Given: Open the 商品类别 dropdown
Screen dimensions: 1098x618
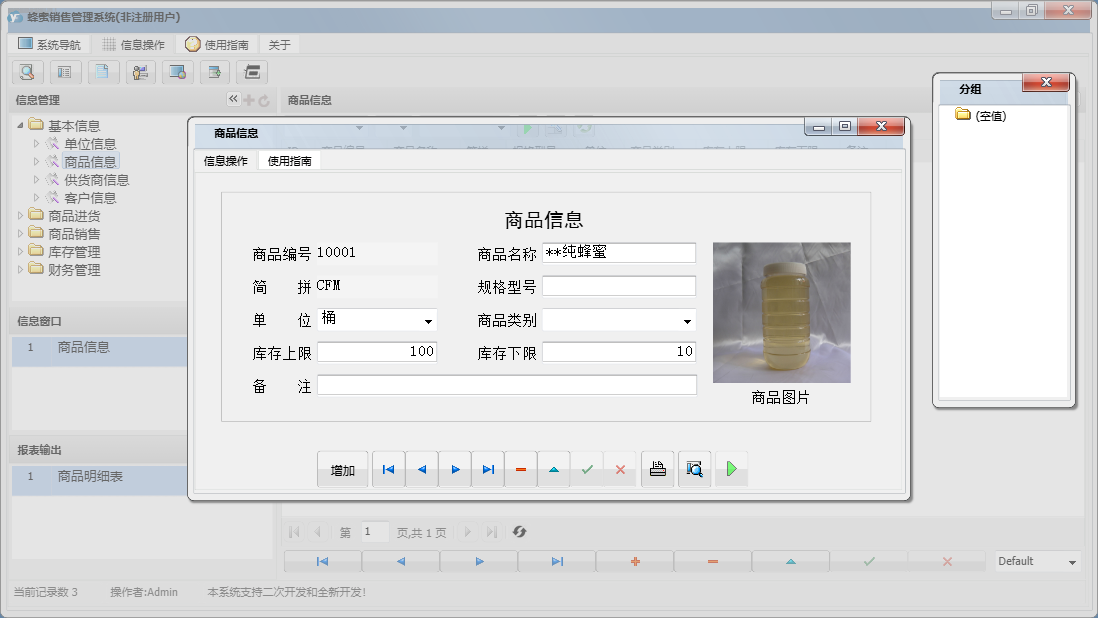Looking at the screenshot, I should click(x=687, y=320).
